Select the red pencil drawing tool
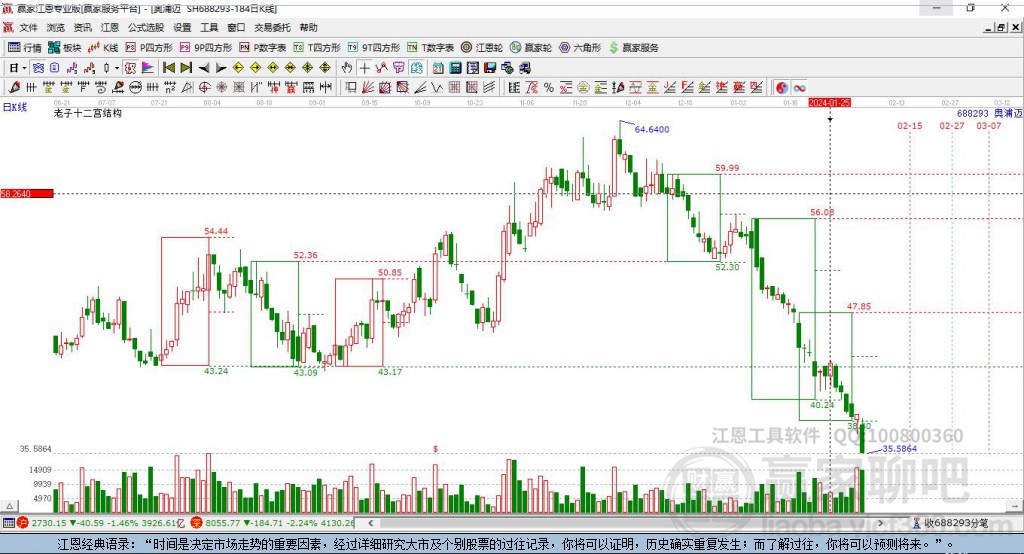This screenshot has width=1024, height=554. (14, 88)
